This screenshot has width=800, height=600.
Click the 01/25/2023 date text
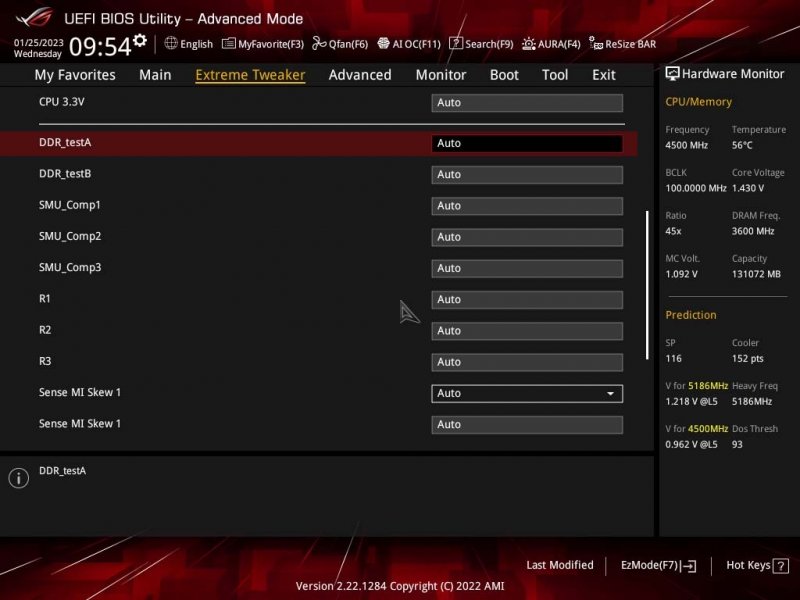click(39, 42)
